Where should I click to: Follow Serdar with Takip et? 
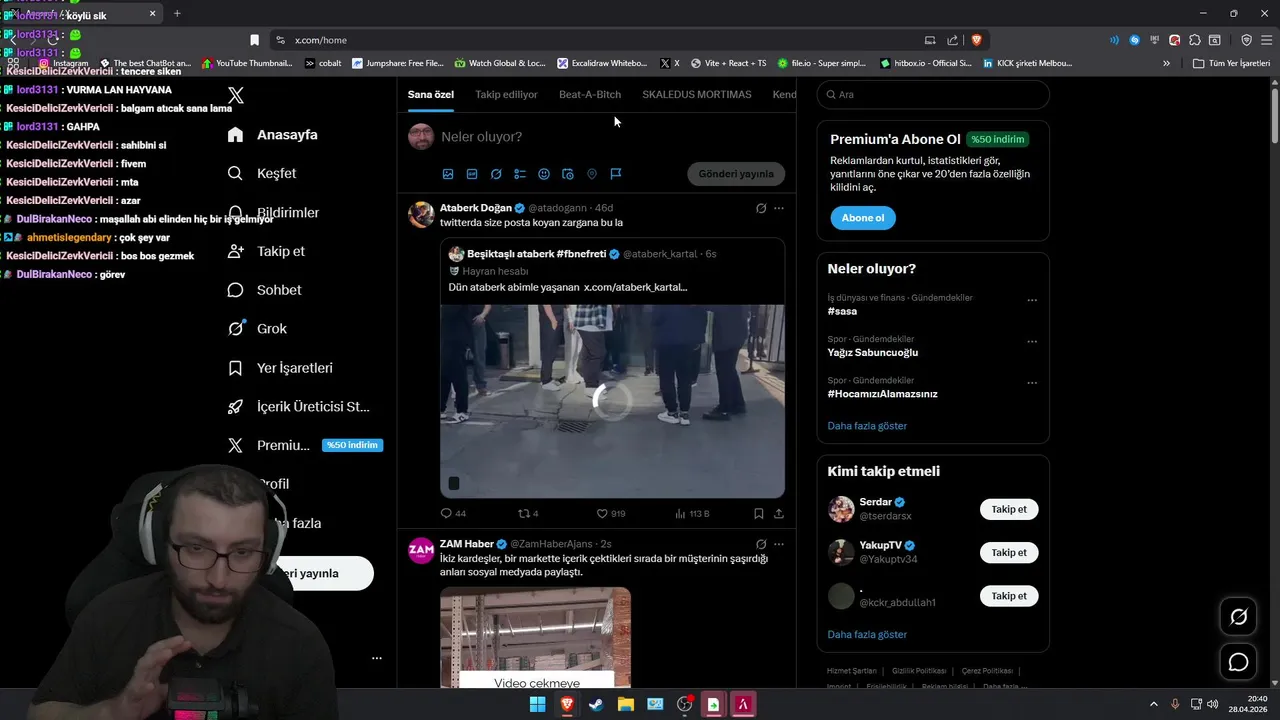pos(1009,509)
